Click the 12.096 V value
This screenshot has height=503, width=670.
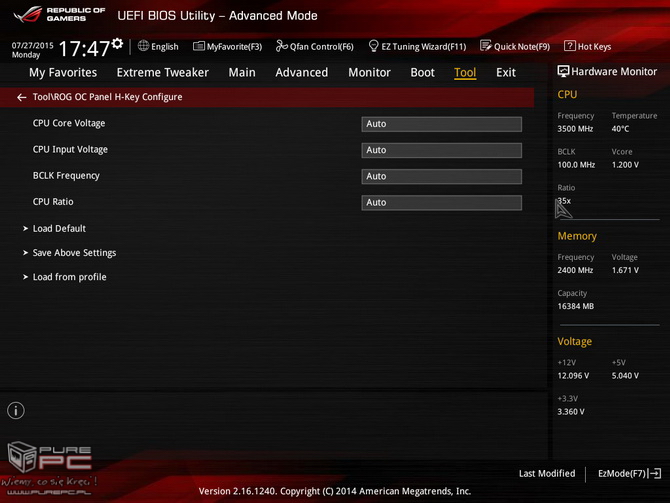(573, 376)
